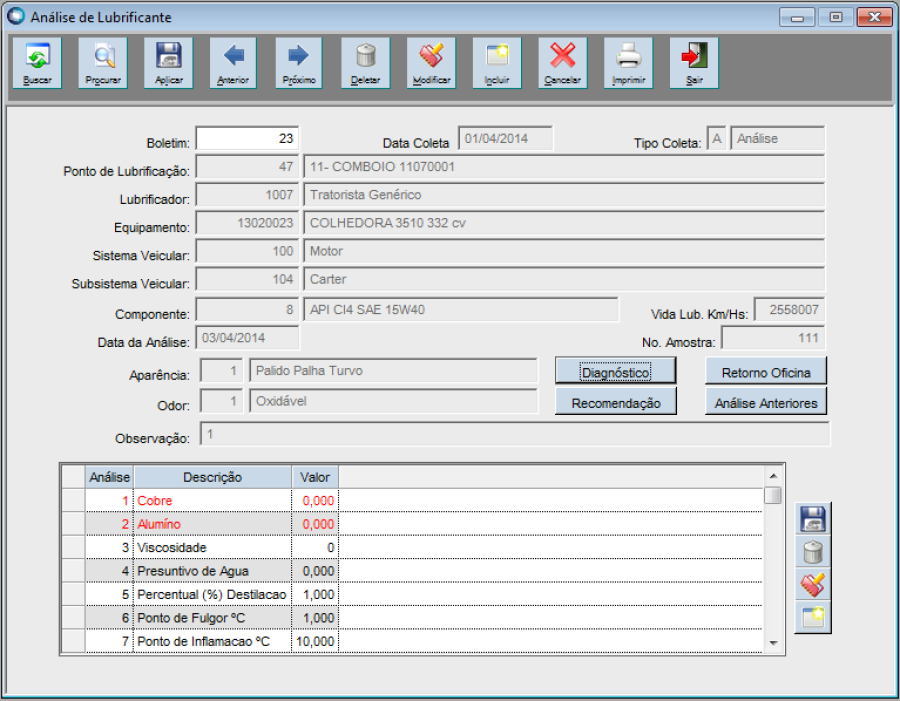Image resolution: width=900 pixels, height=701 pixels.
Task: Click the Vida Lub. Km/Hs field
Action: (x=789, y=309)
